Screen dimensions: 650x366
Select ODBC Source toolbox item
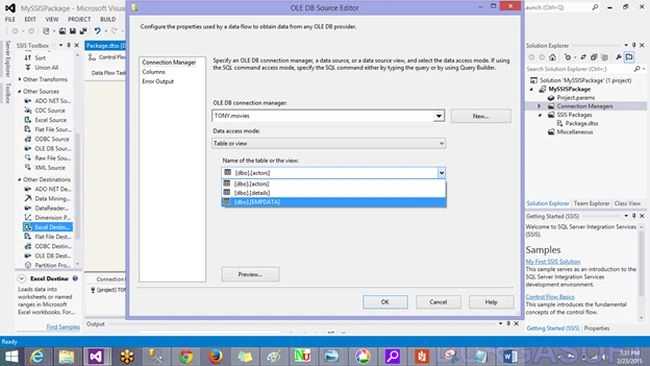(x=46, y=139)
